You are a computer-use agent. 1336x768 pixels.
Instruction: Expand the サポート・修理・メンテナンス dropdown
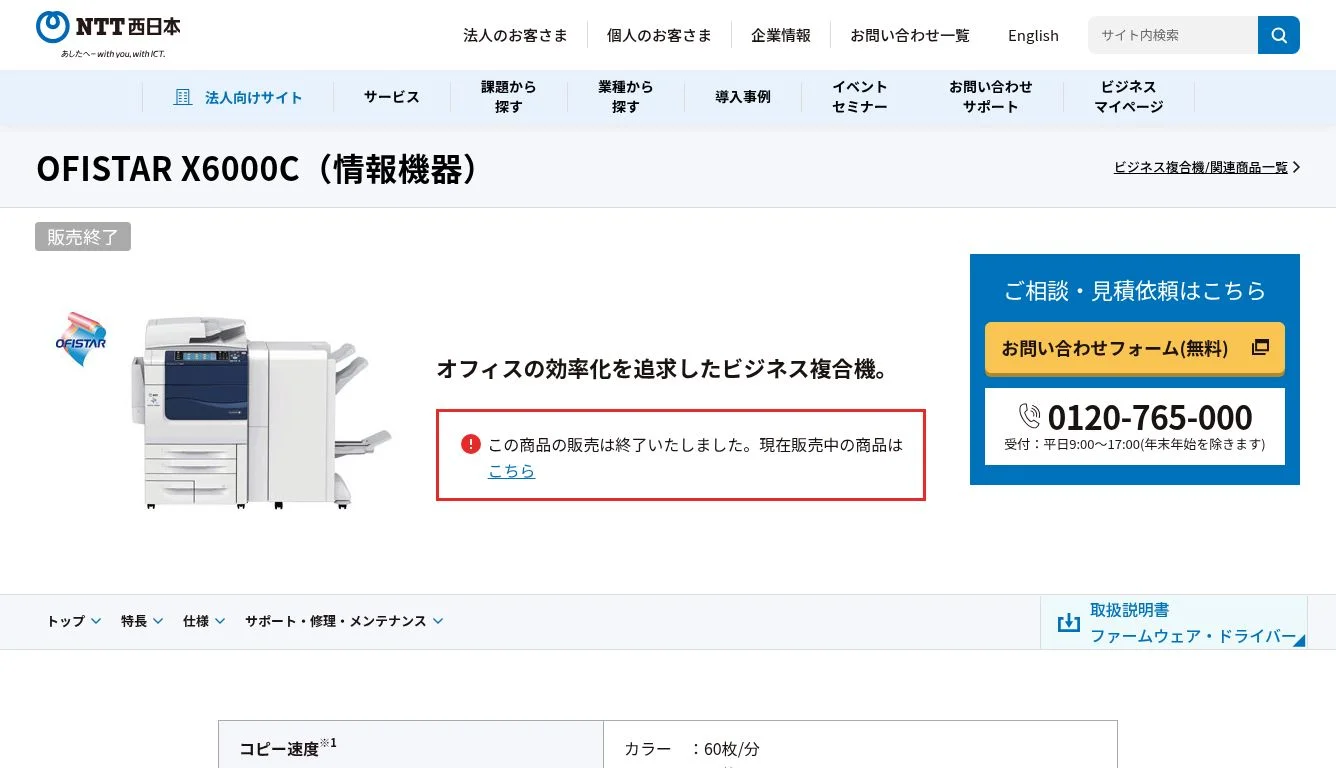pyautogui.click(x=344, y=621)
